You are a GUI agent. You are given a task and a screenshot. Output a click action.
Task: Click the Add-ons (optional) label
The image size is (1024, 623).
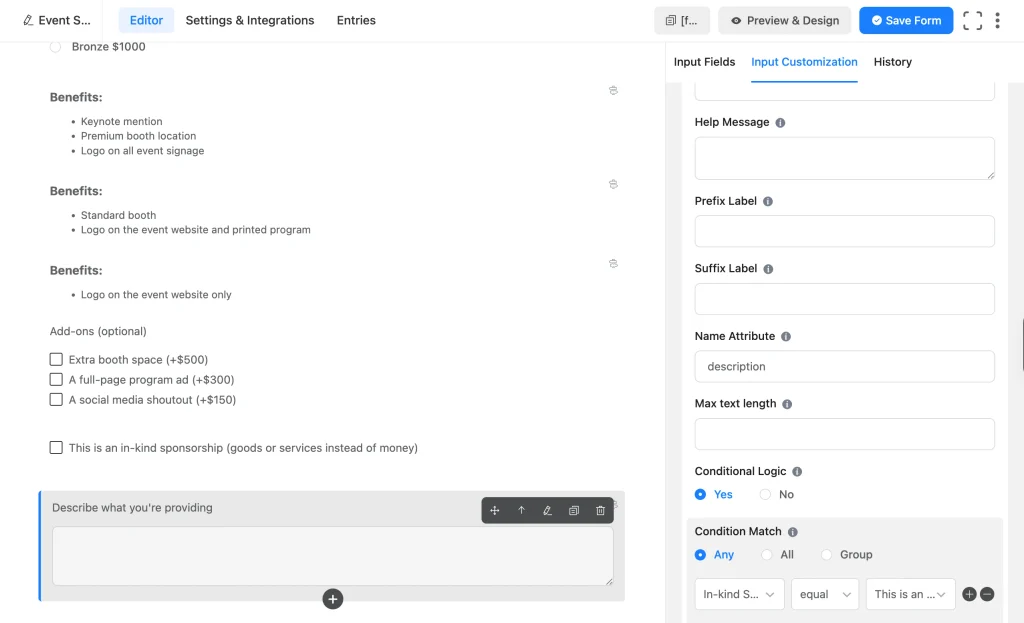tap(98, 331)
